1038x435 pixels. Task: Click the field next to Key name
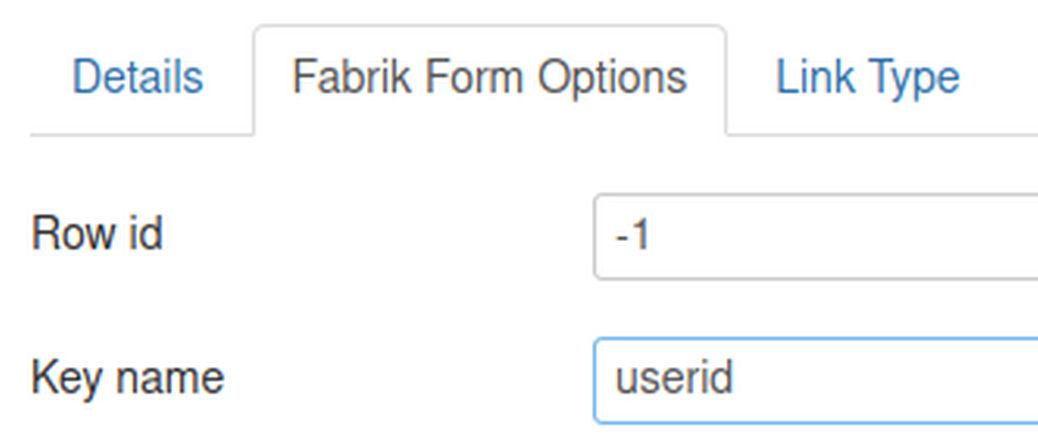[816, 380]
